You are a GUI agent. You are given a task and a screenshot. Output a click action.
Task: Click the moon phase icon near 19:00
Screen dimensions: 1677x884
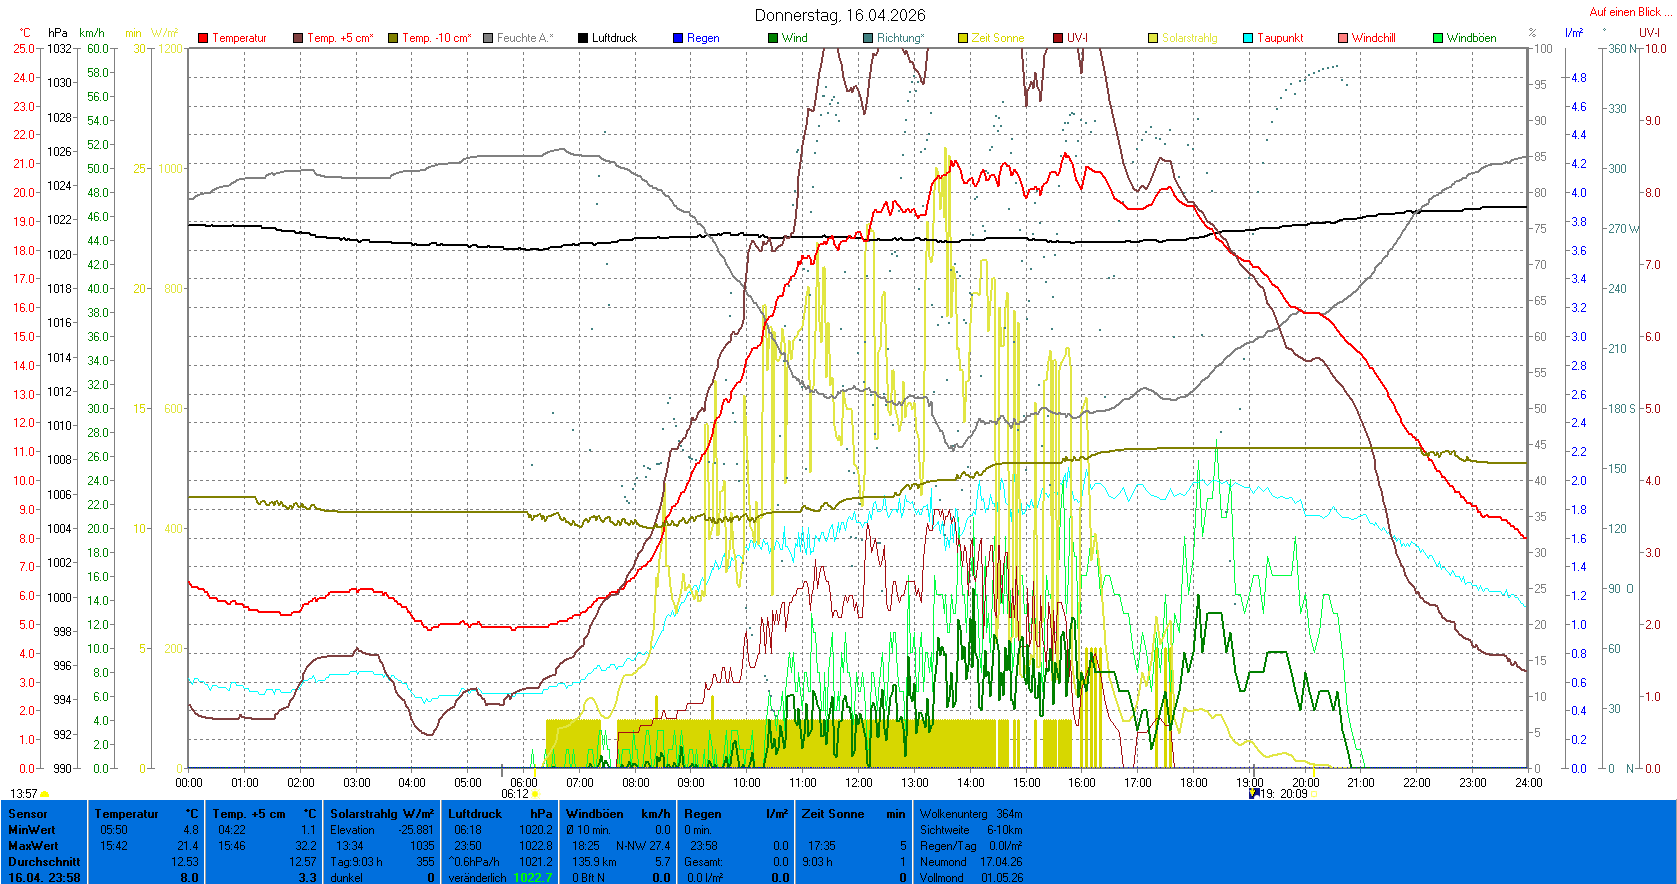coord(1254,793)
